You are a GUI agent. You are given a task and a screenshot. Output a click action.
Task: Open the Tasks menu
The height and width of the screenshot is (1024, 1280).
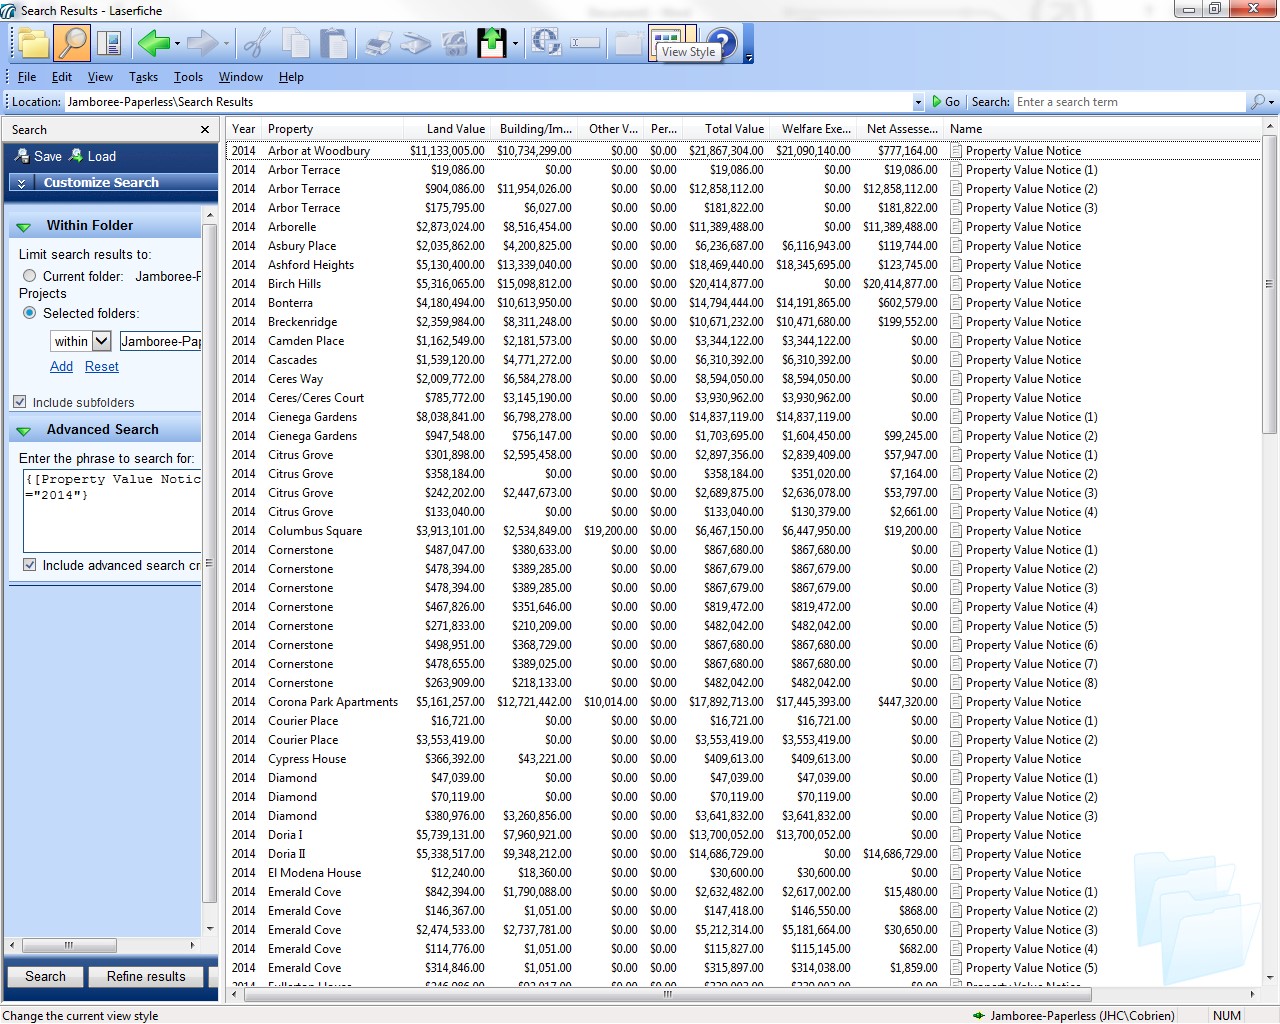point(143,77)
